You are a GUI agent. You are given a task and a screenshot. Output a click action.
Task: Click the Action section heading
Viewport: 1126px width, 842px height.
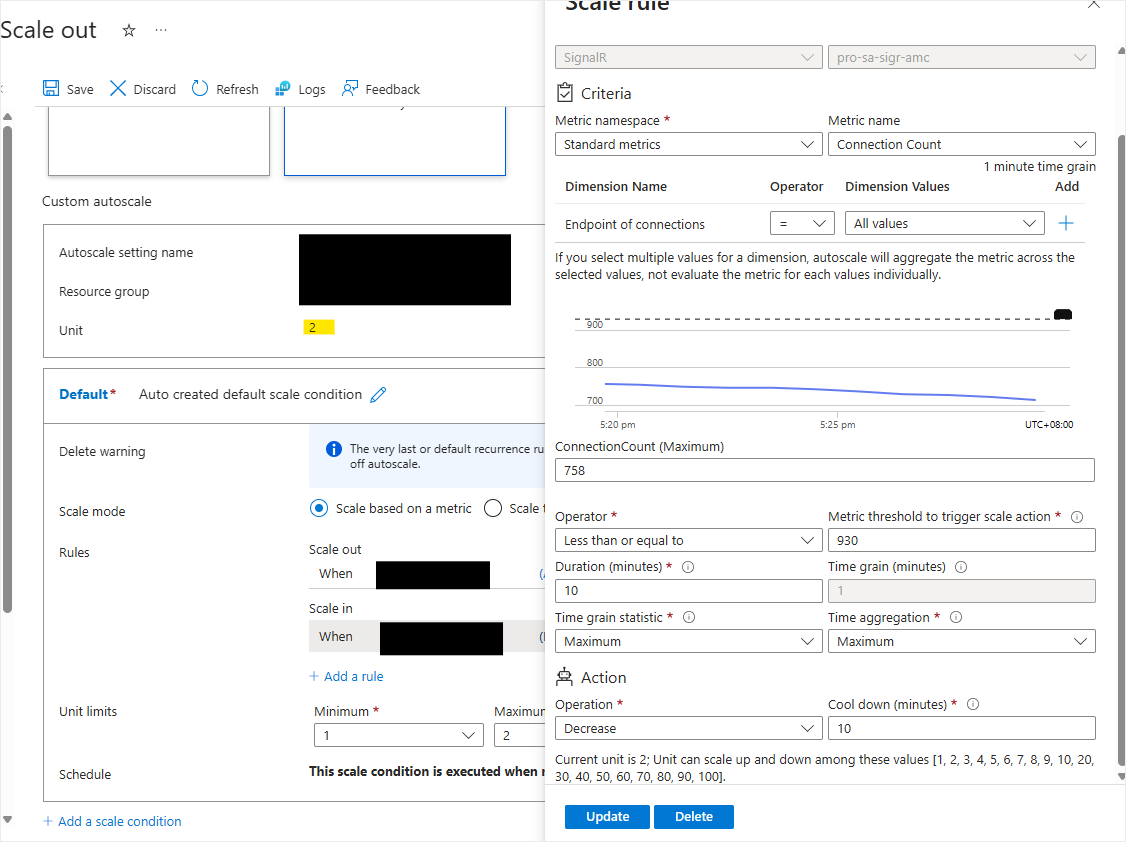(603, 678)
